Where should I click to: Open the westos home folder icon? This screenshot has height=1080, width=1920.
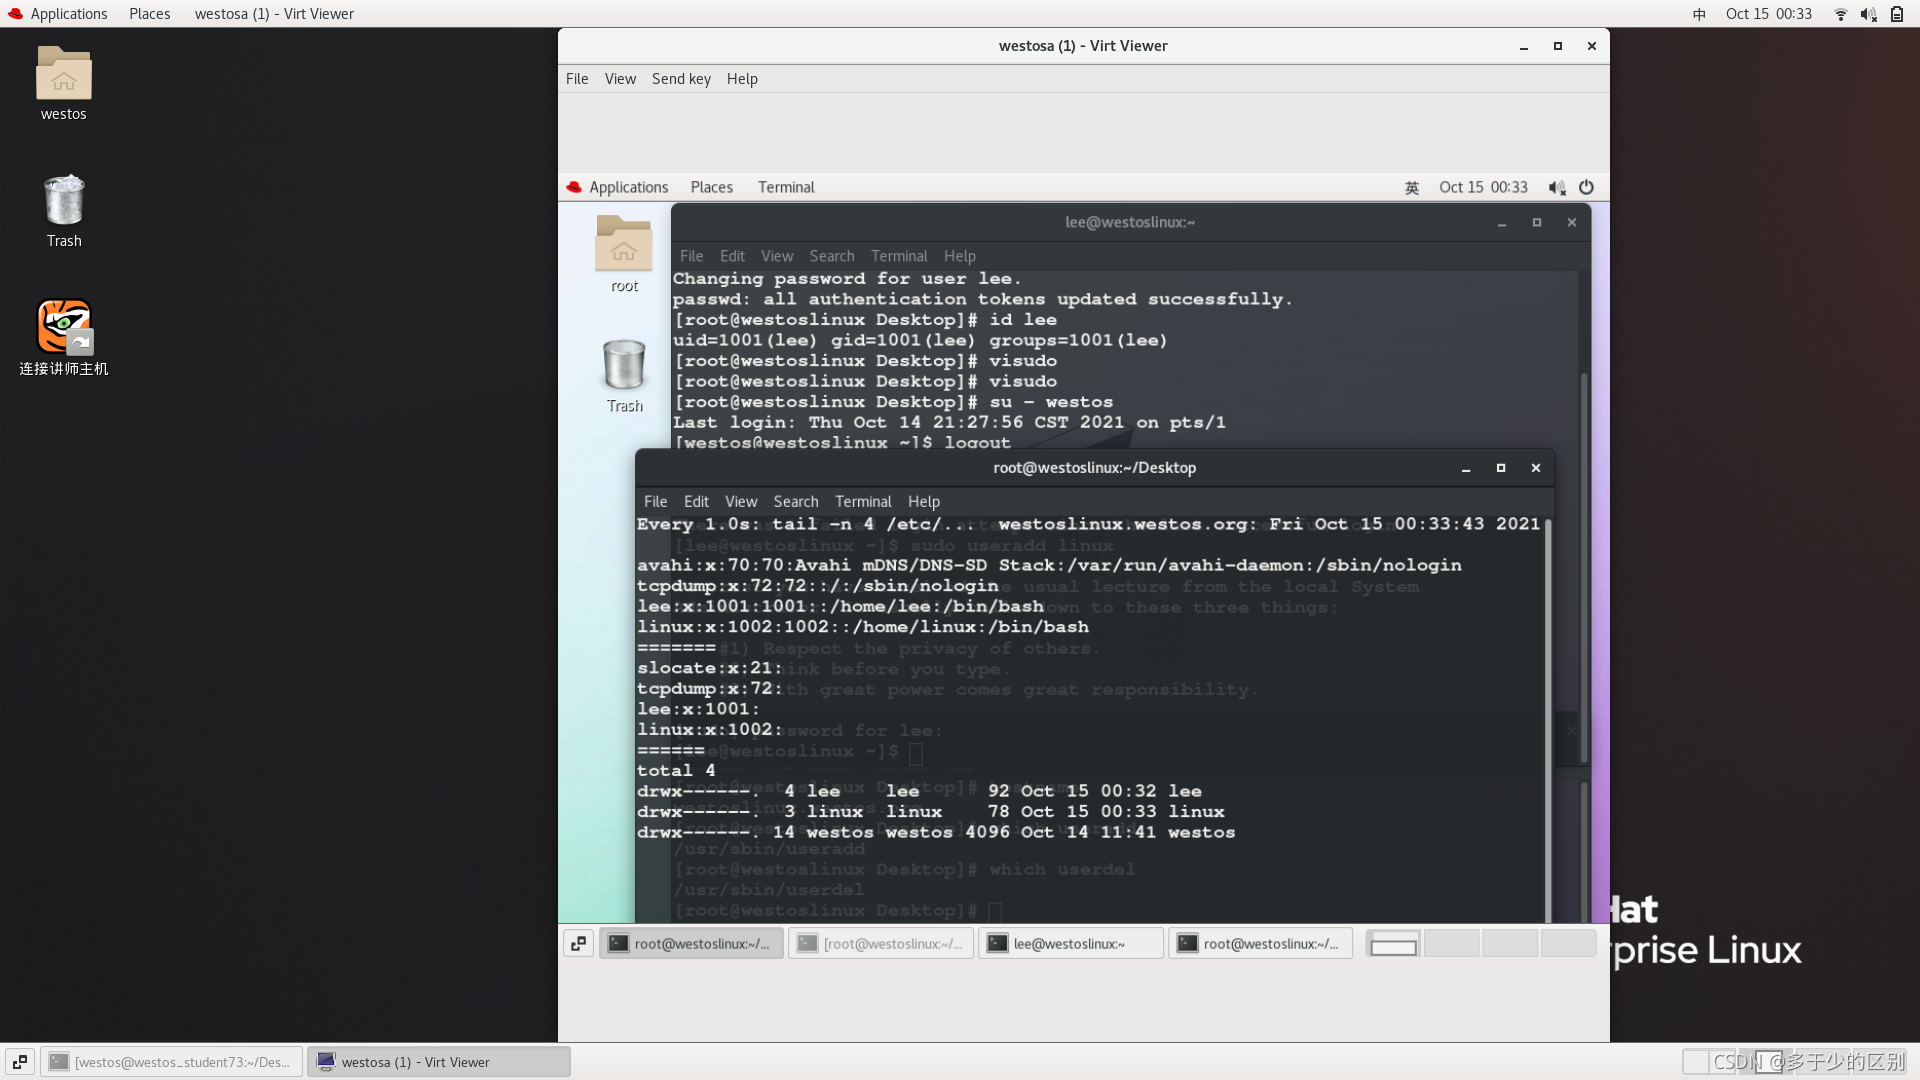click(63, 74)
